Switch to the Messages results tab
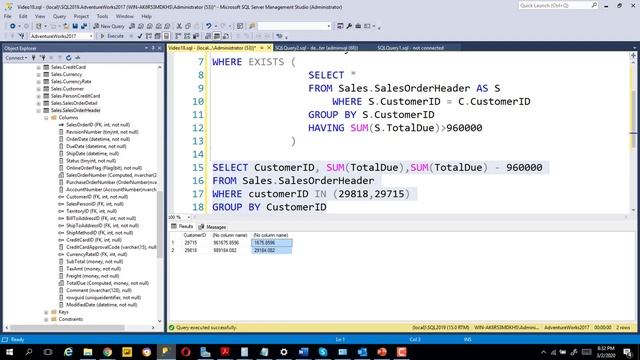Screen dimensions: 640x360 point(212,227)
